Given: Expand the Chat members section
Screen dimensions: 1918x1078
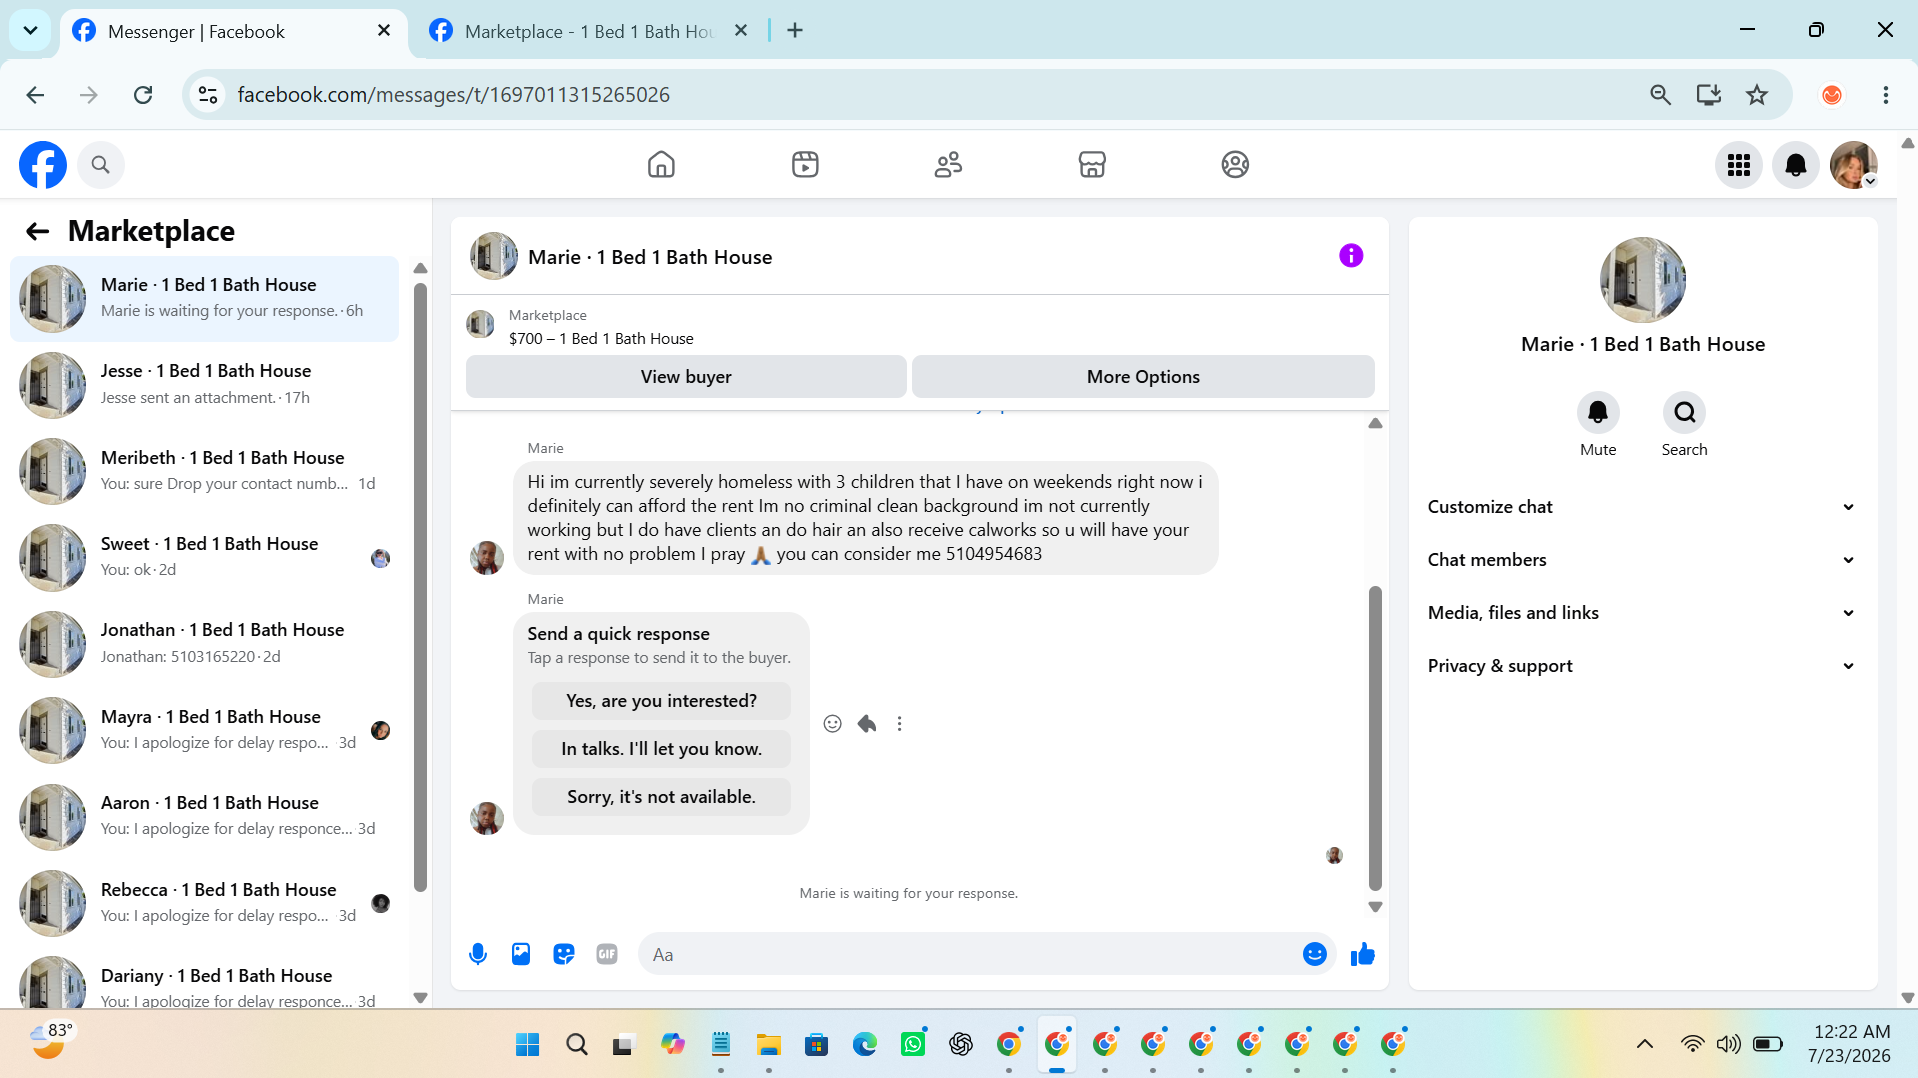Looking at the screenshot, I should click(x=1643, y=560).
